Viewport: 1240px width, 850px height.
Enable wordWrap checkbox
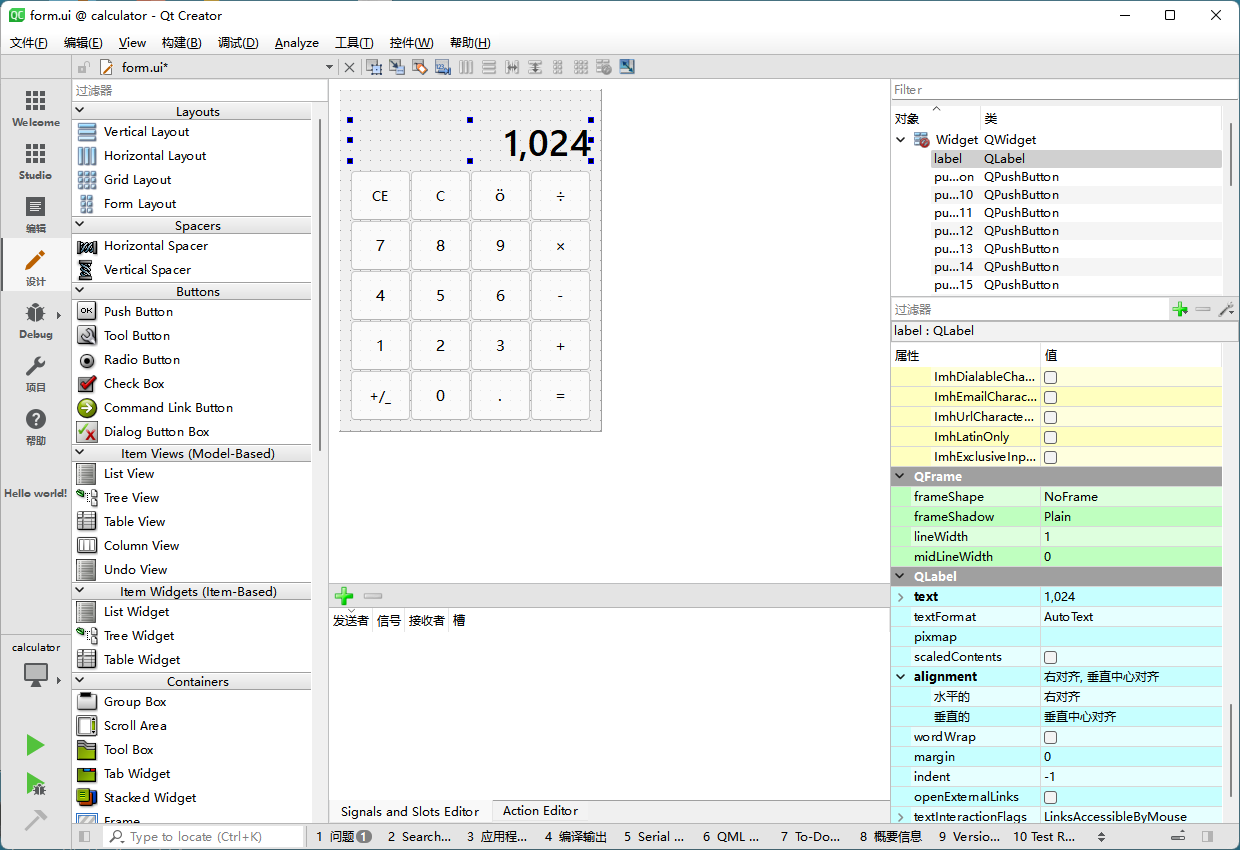coord(1051,737)
